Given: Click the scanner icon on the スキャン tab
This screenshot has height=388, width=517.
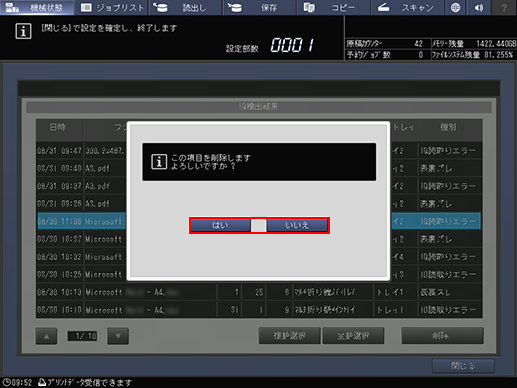Looking at the screenshot, I should 383,7.
